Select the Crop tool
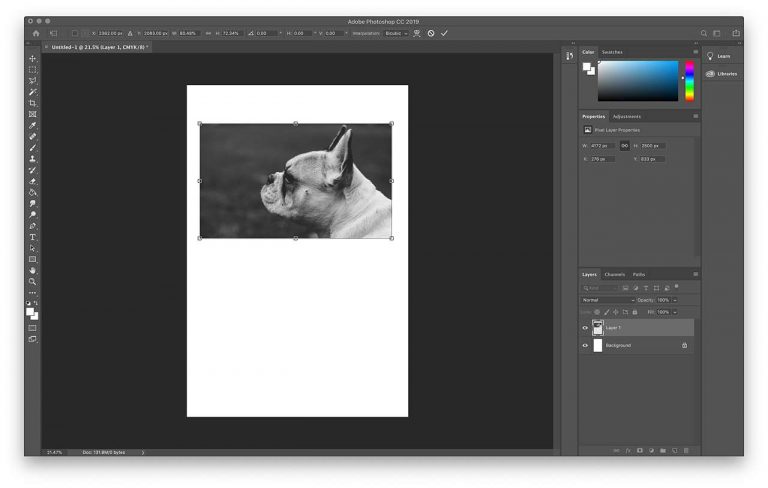This screenshot has width=768, height=488. [x=32, y=103]
